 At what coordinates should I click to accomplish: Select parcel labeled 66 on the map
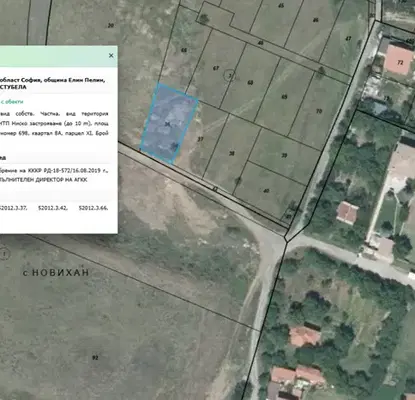point(184,50)
